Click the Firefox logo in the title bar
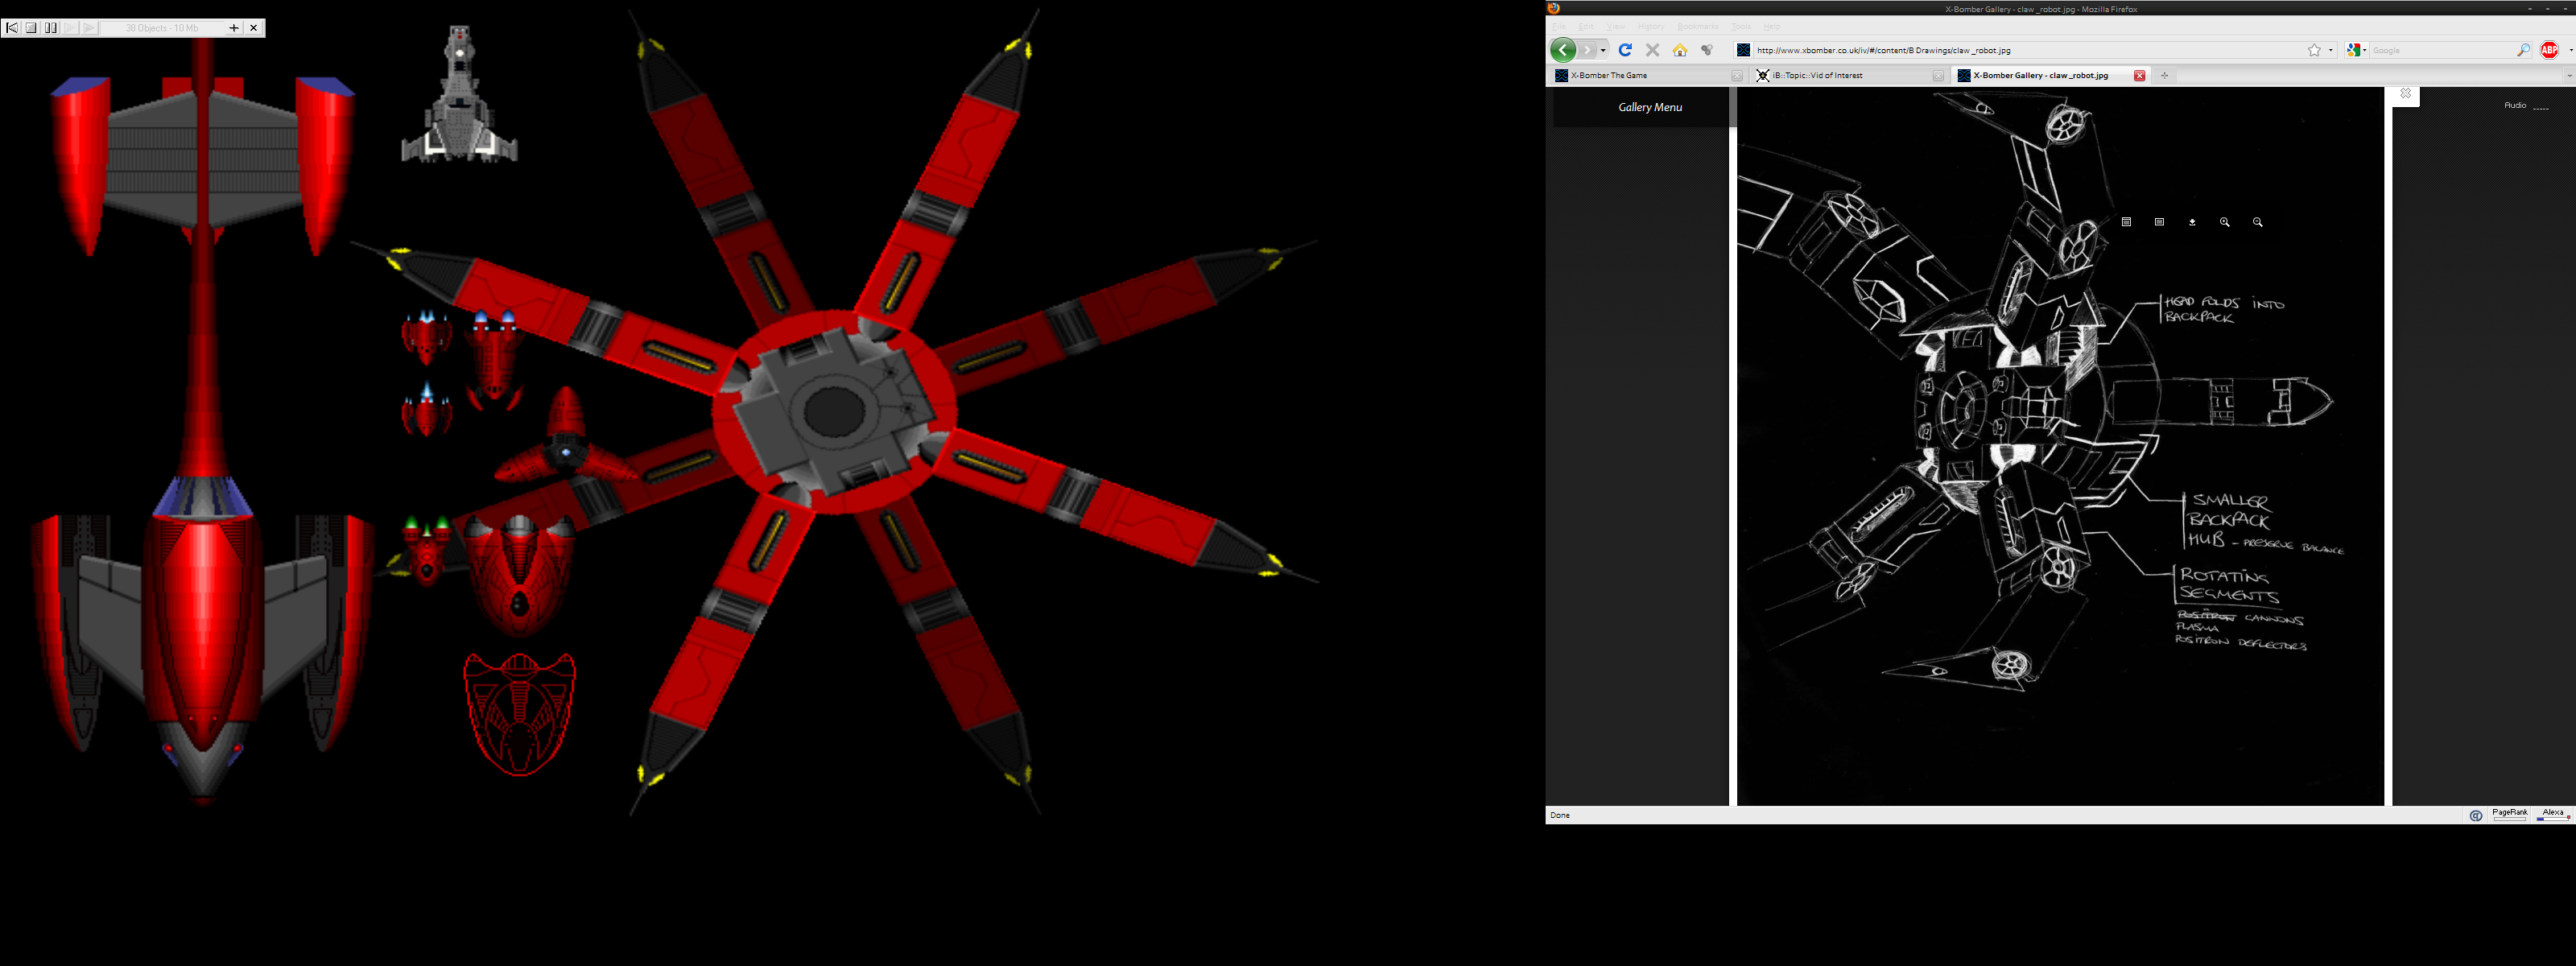Viewport: 2576px width, 966px height. [x=1554, y=8]
